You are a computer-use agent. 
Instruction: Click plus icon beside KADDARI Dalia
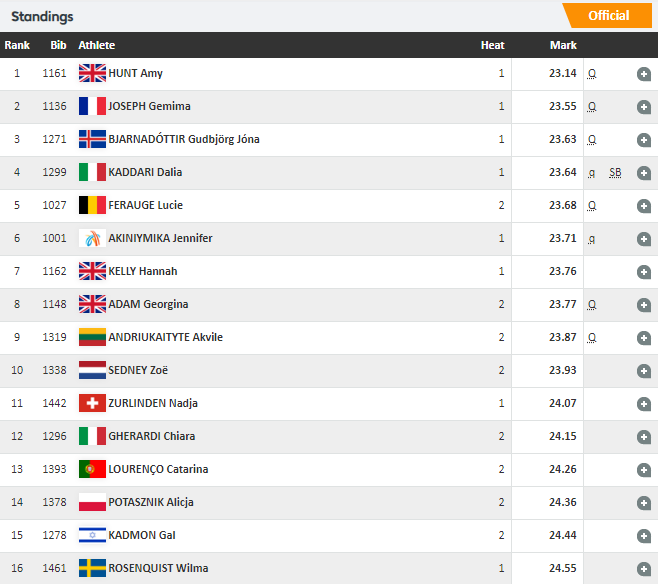(x=643, y=173)
